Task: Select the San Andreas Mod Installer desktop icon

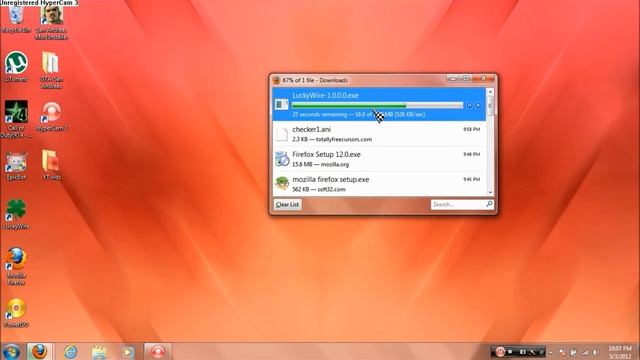Action: 51,23
